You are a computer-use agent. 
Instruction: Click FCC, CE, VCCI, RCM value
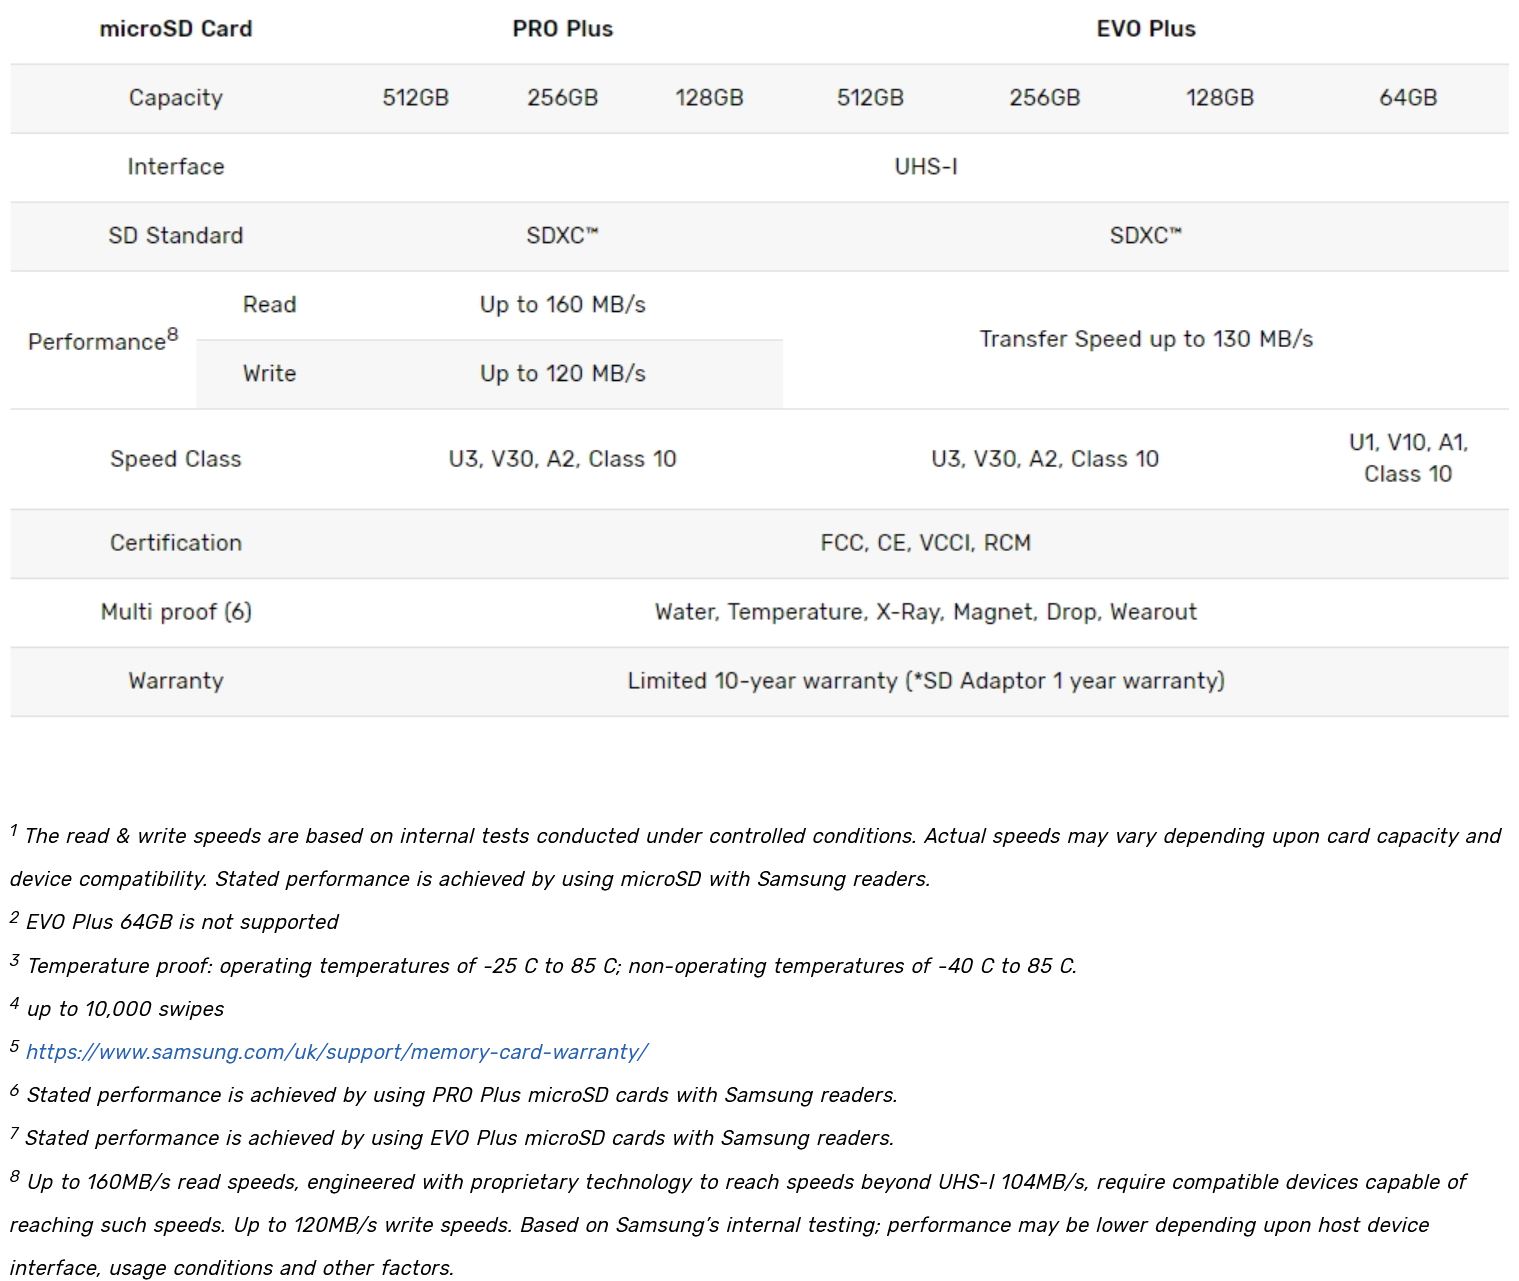pos(926,543)
